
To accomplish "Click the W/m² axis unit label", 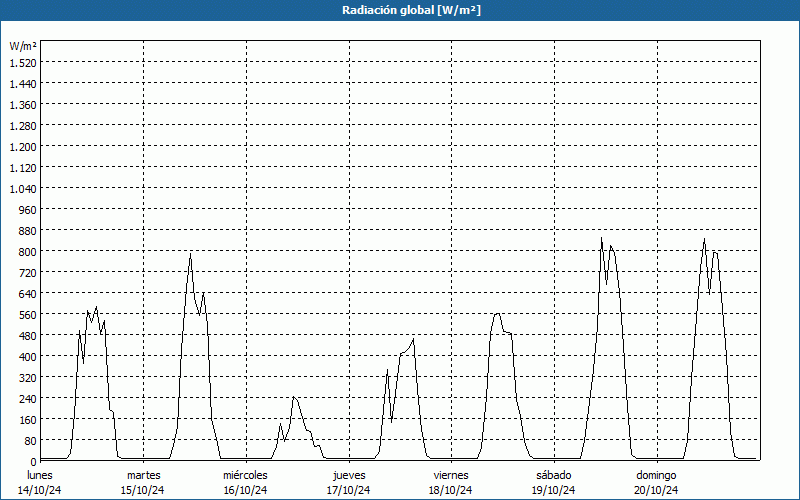I will click(23, 46).
